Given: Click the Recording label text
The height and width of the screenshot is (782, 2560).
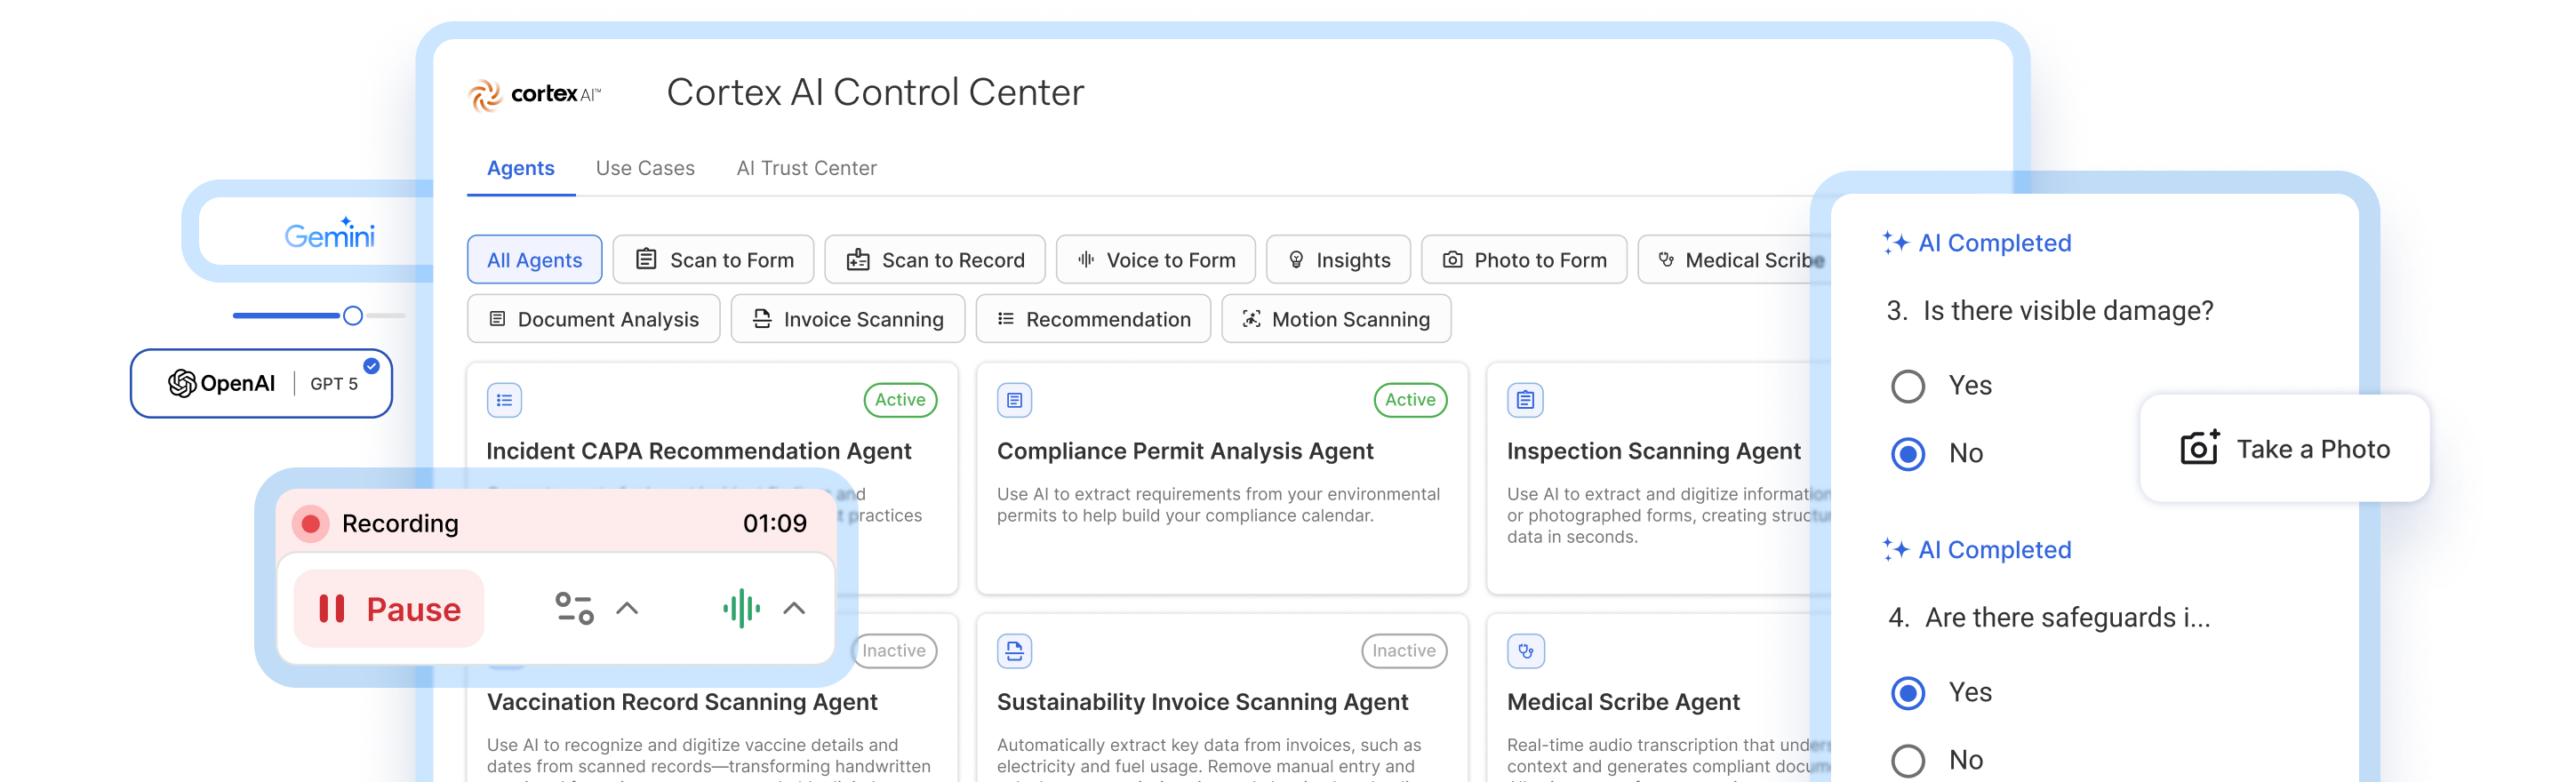Looking at the screenshot, I should [400, 524].
